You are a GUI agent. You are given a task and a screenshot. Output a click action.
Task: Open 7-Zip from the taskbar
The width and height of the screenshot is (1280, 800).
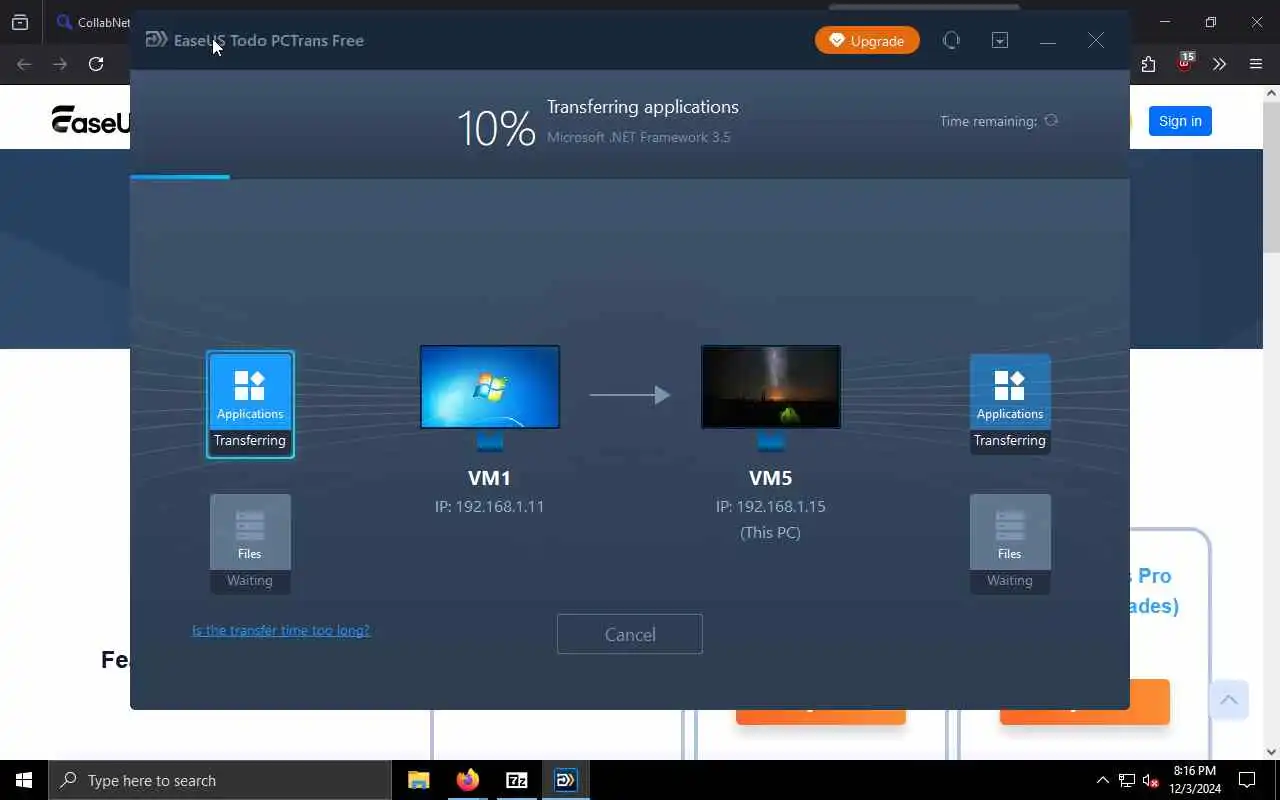point(516,780)
